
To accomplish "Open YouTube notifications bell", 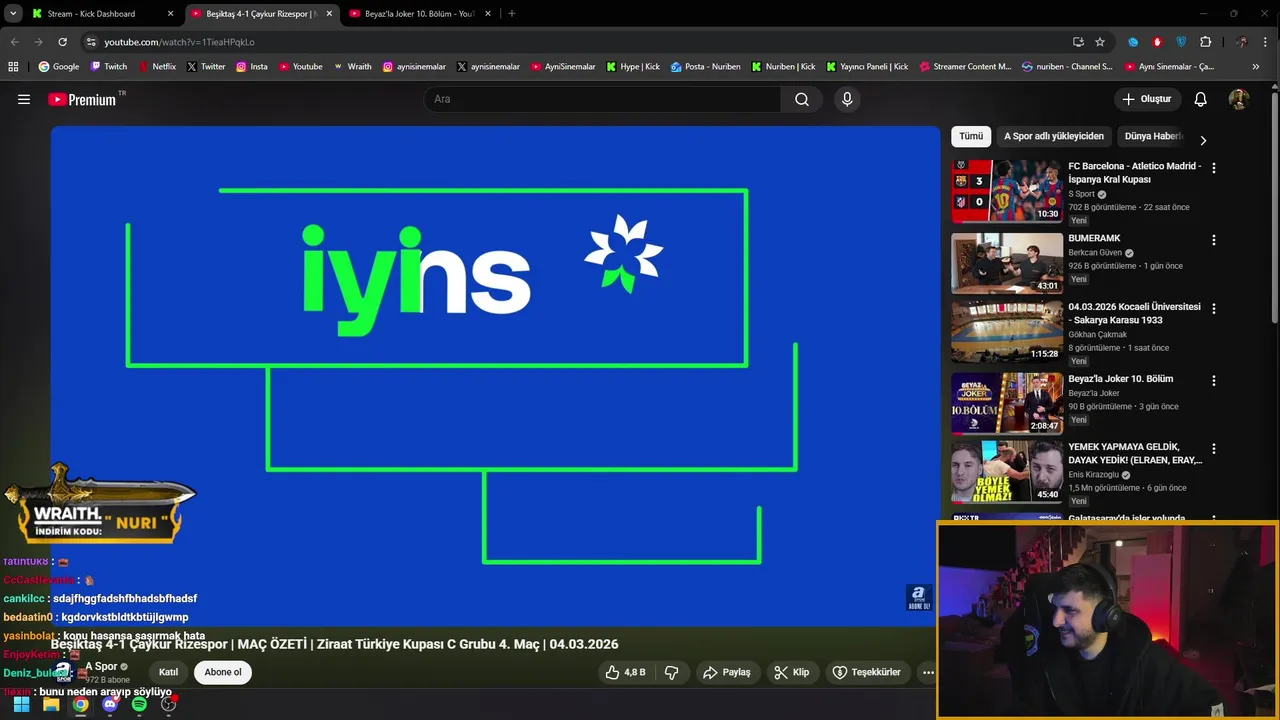I will (x=1201, y=99).
